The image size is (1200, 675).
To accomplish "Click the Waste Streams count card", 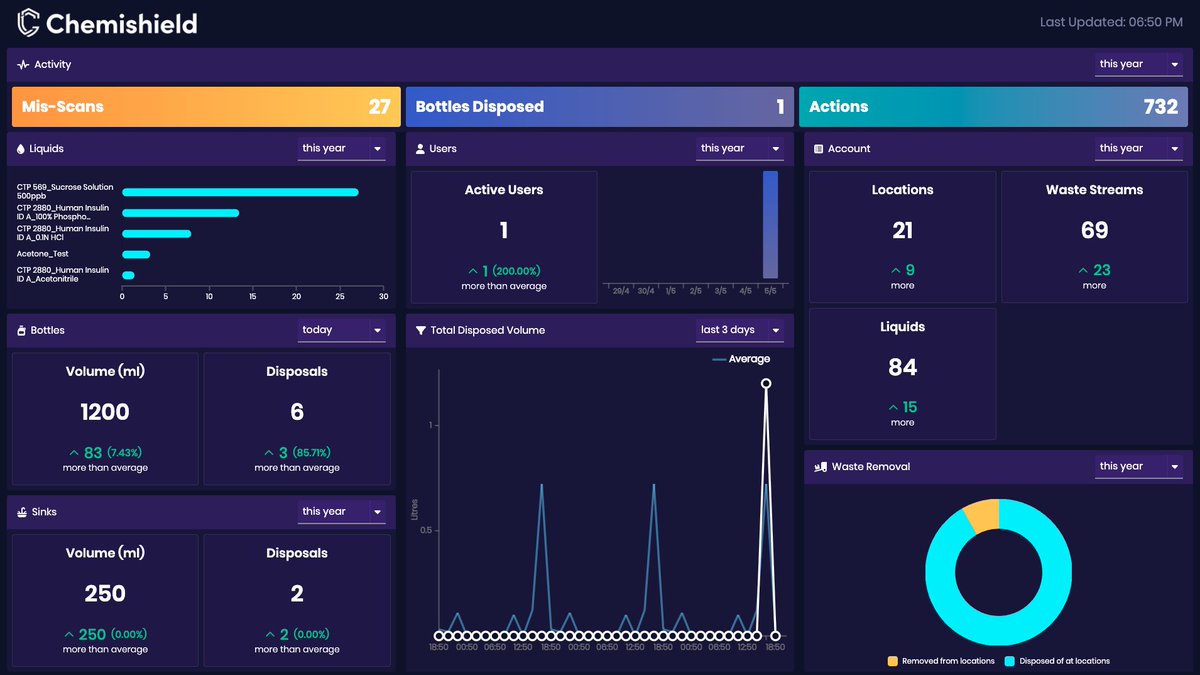I will coord(1094,237).
